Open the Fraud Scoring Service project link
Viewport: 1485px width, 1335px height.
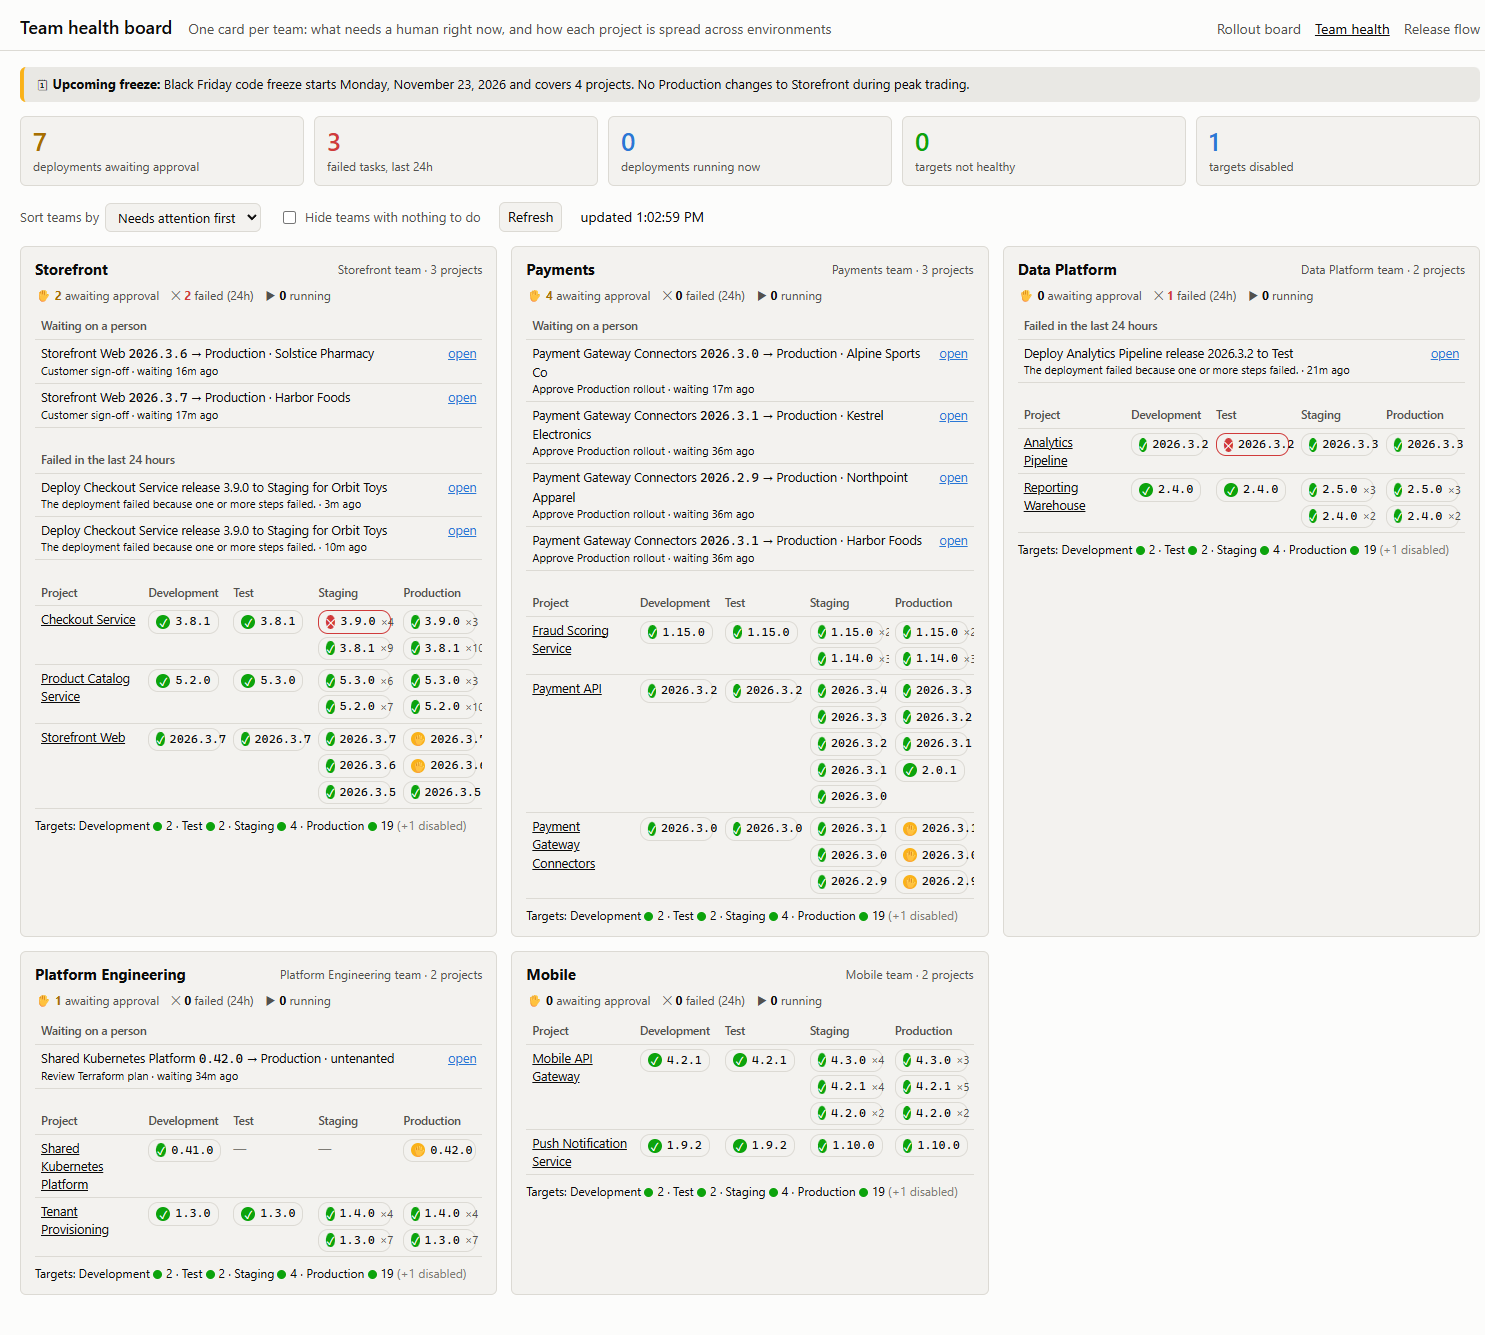pos(570,640)
